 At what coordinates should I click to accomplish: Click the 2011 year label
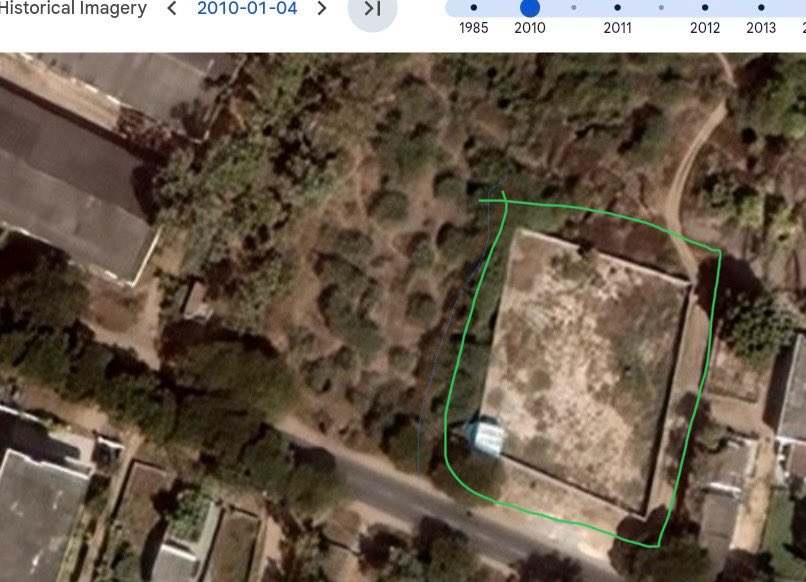617,28
